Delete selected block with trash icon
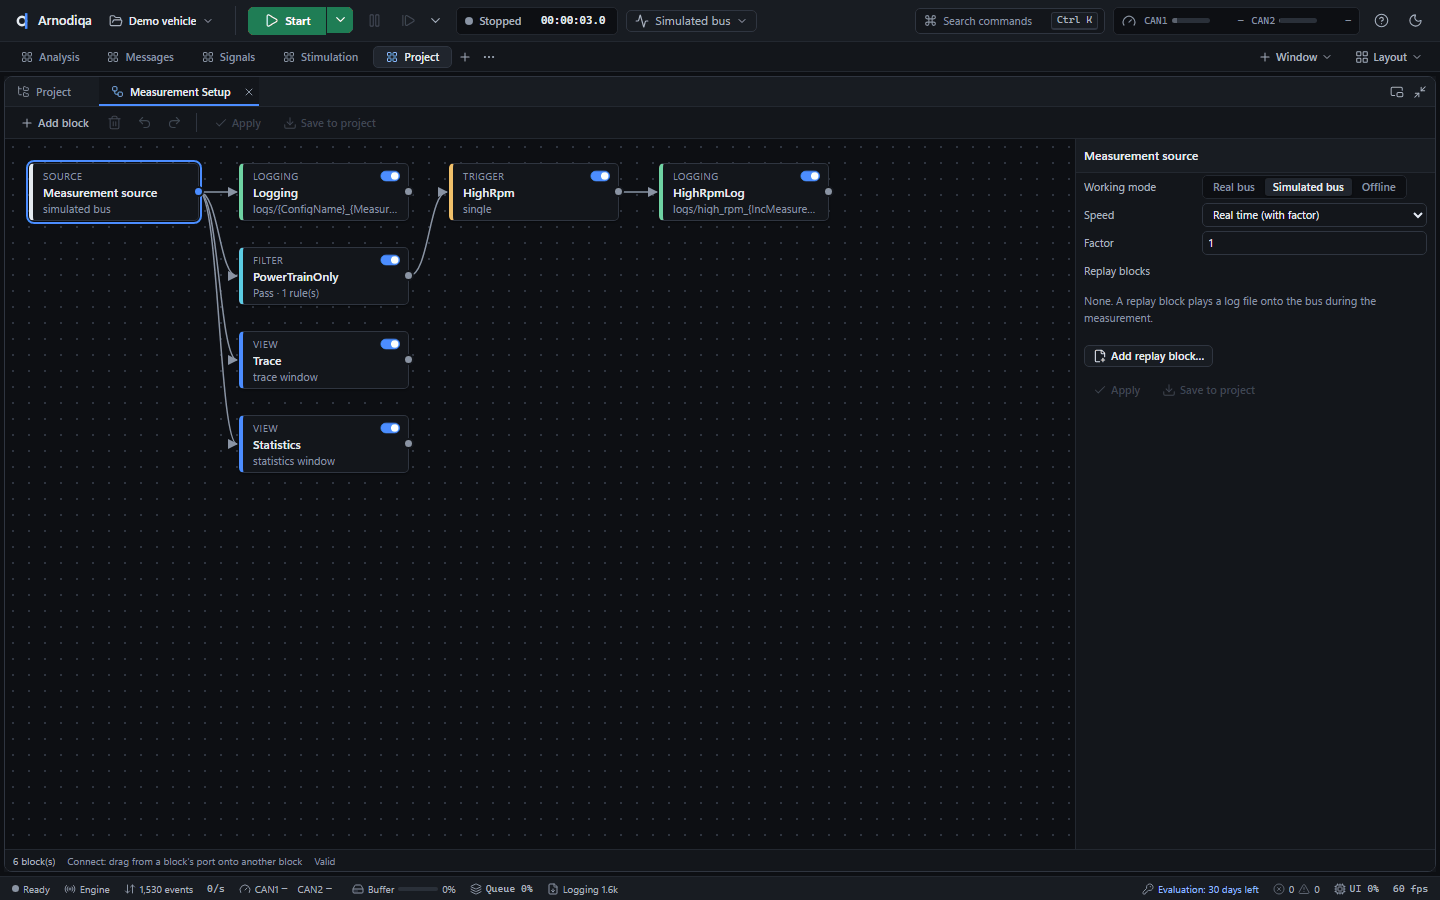The height and width of the screenshot is (900, 1440). coord(115,123)
